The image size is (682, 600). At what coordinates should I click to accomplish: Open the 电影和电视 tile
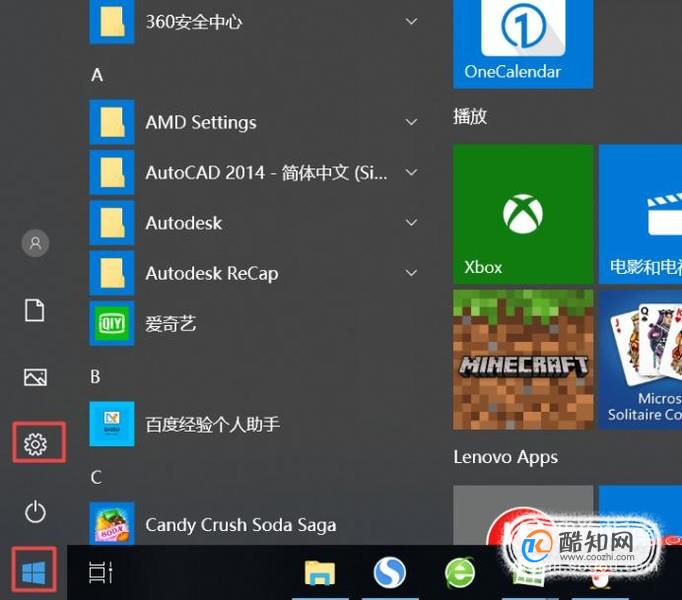coord(640,214)
